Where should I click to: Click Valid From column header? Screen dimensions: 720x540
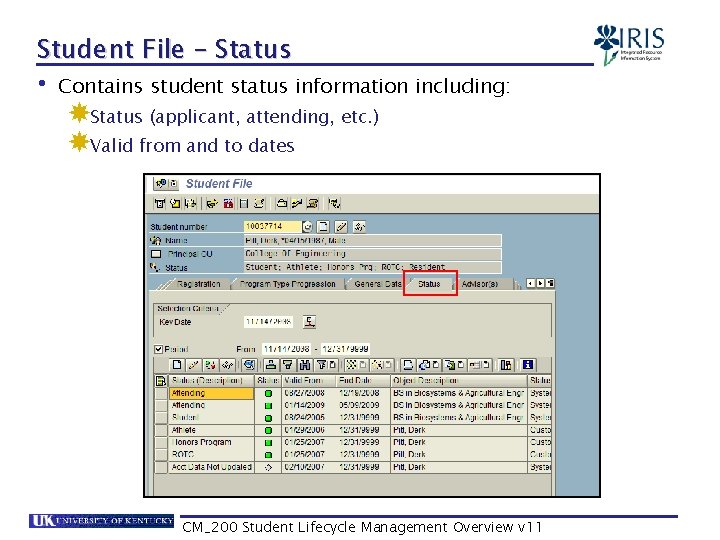tap(308, 381)
